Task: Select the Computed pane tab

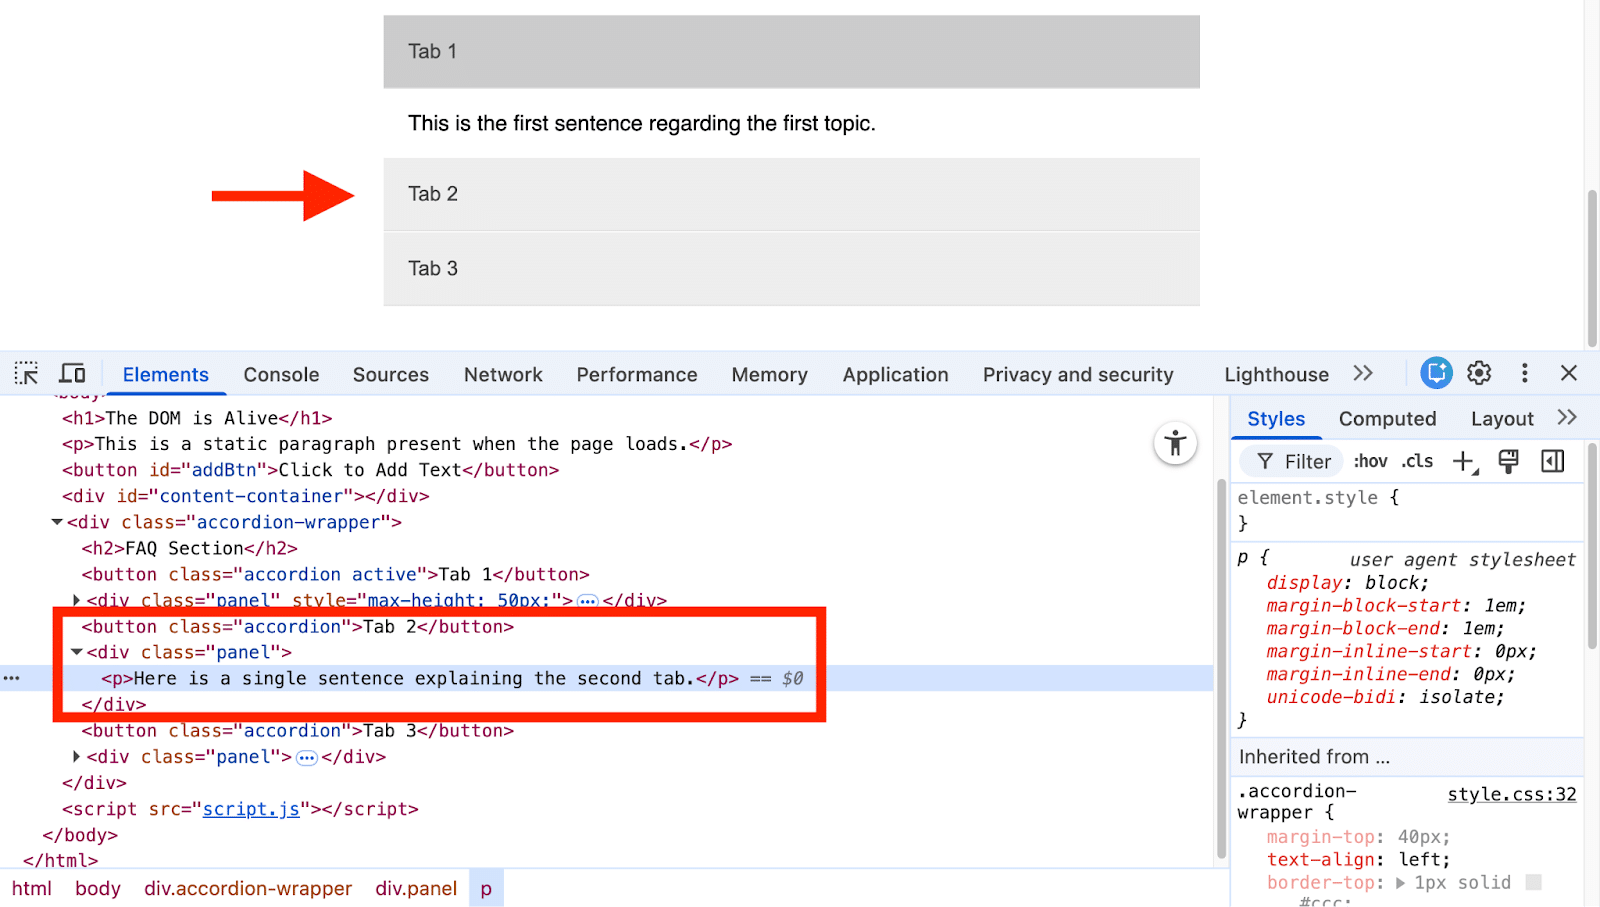Action: [x=1387, y=419]
